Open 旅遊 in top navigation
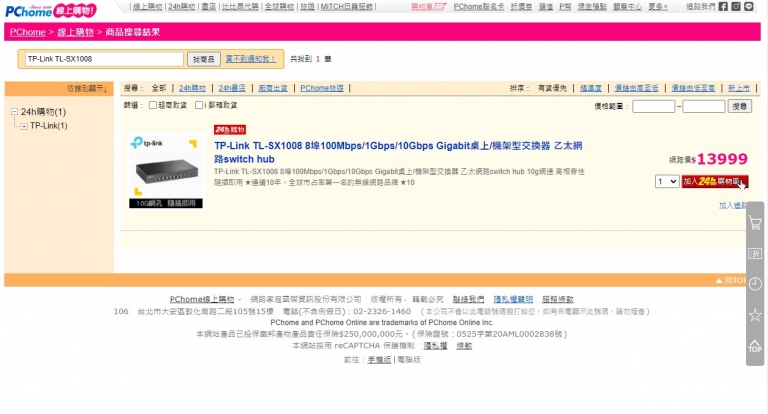The width and height of the screenshot is (768, 414). 307,6
